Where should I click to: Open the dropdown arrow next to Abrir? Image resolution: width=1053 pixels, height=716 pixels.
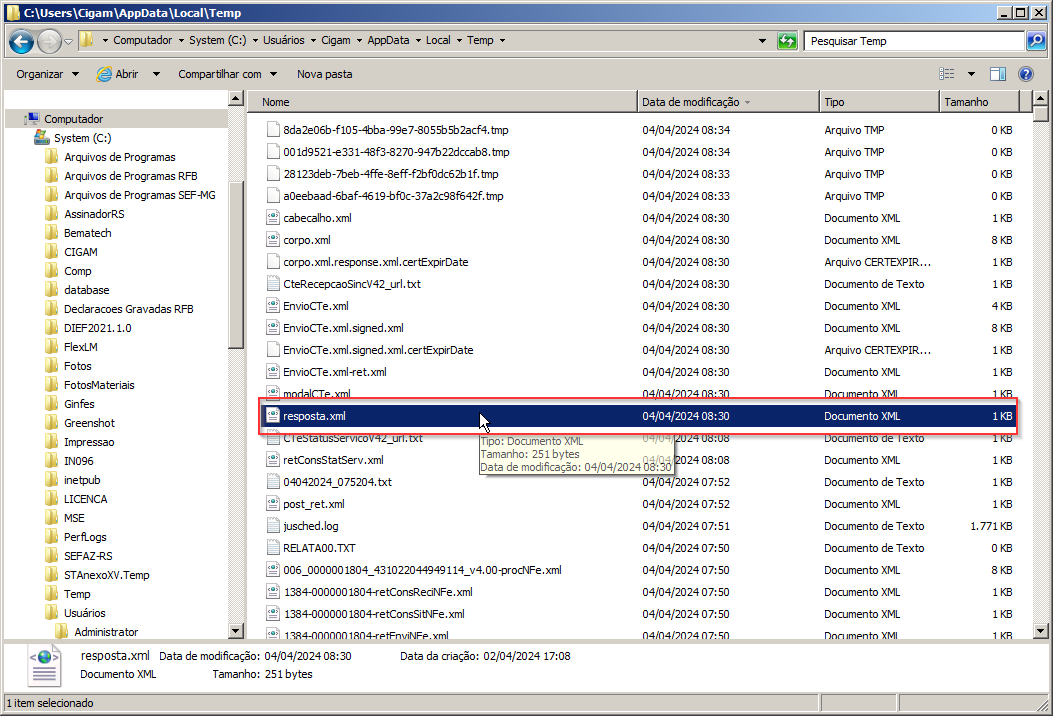point(156,74)
